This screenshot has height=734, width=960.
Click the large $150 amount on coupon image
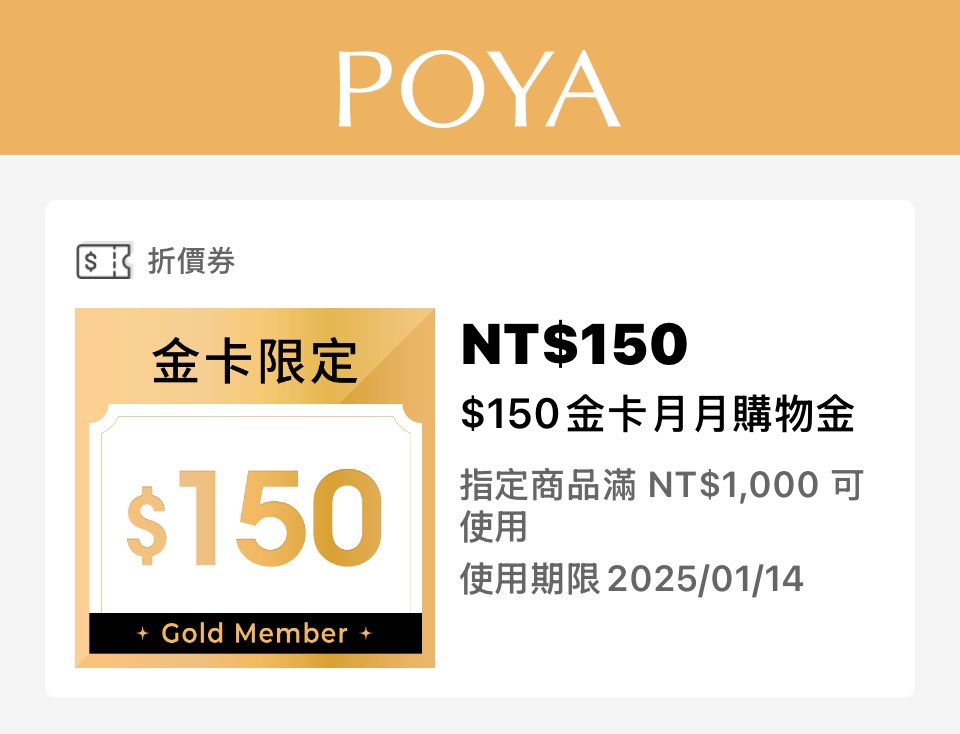pos(258,517)
